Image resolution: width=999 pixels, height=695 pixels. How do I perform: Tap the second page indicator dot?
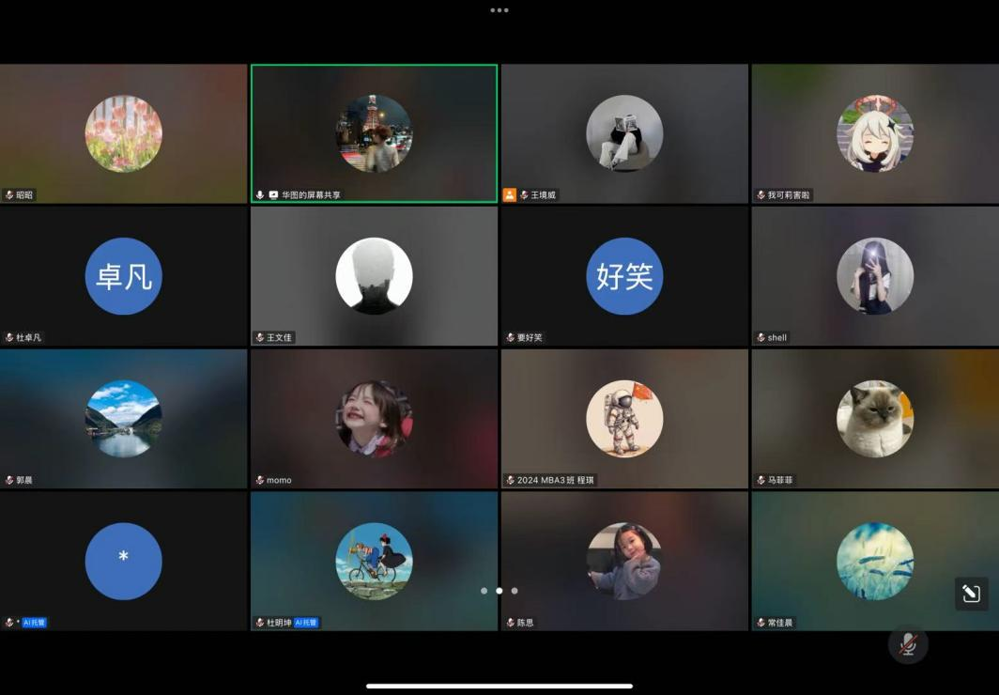pyautogui.click(x=499, y=591)
